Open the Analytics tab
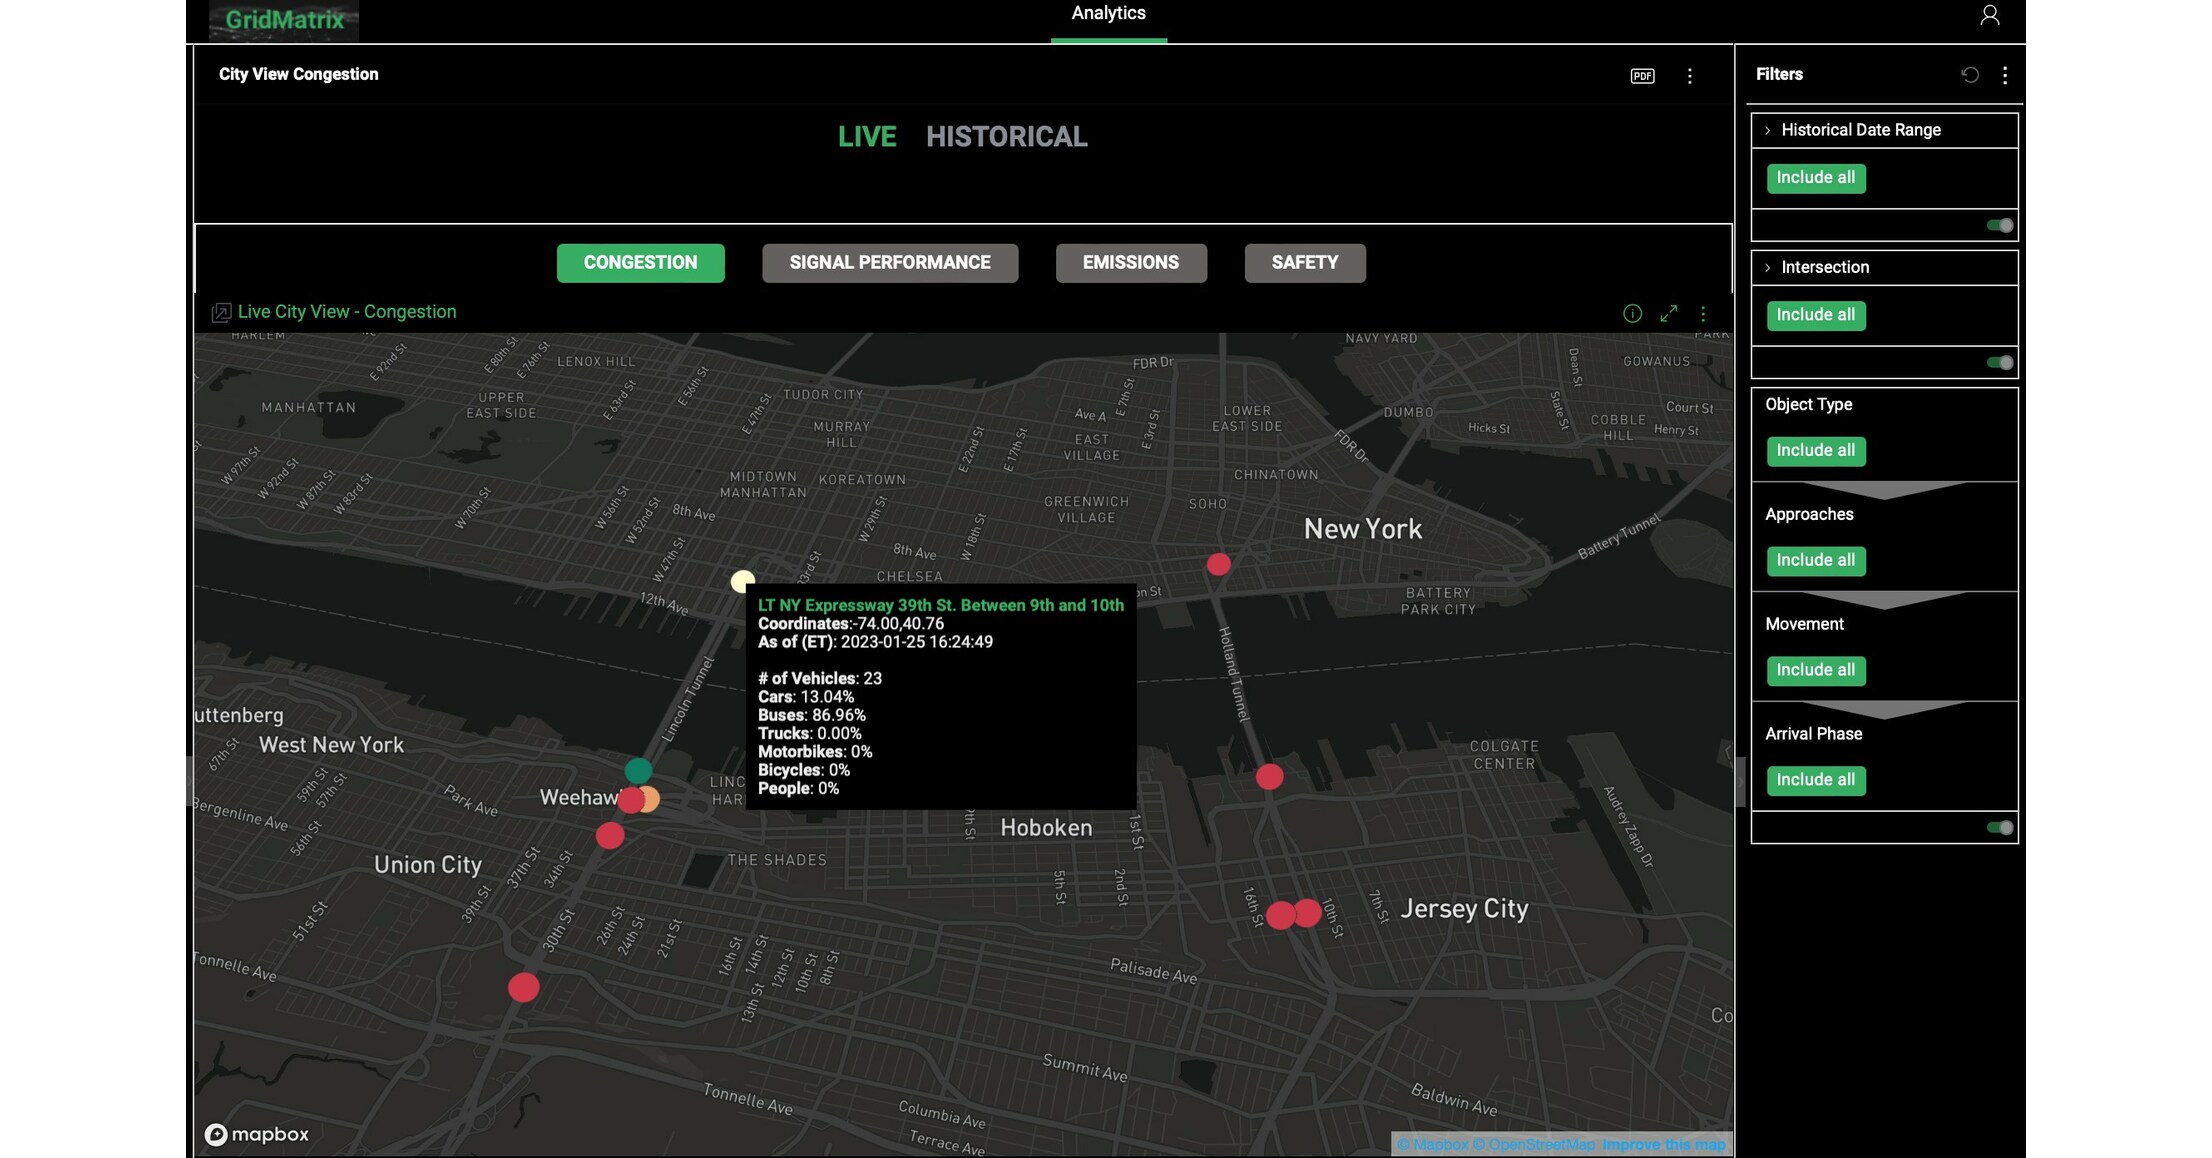2212x1158 pixels. [x=1108, y=13]
